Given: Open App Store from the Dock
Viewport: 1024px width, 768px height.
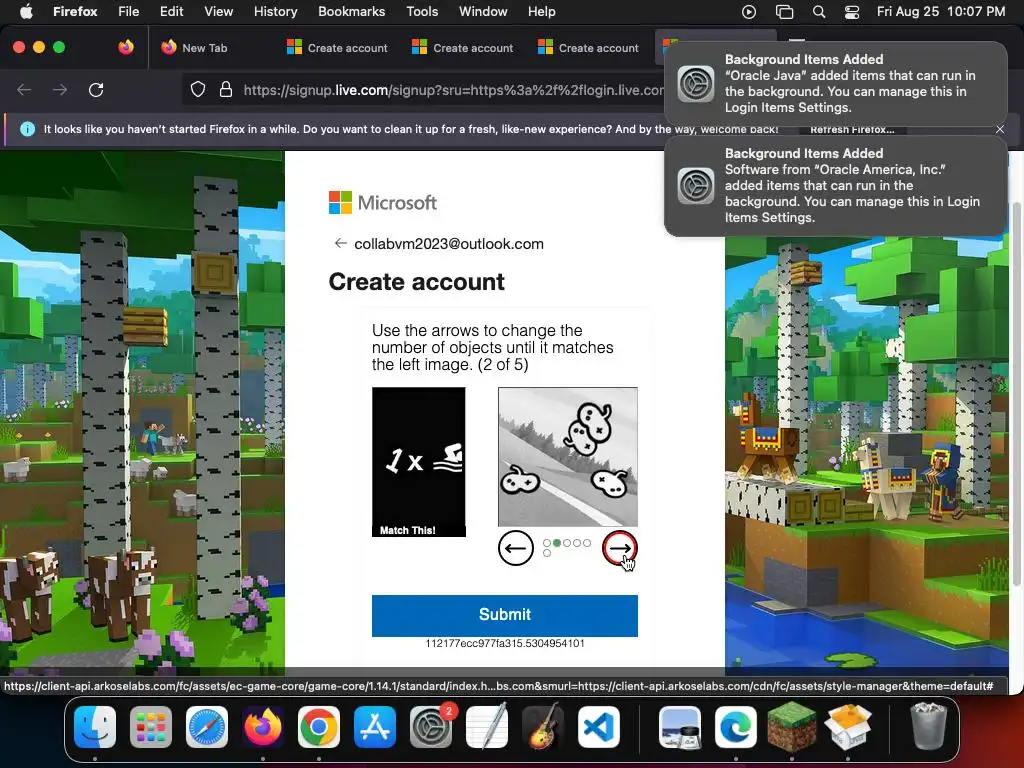Looking at the screenshot, I should [375, 727].
